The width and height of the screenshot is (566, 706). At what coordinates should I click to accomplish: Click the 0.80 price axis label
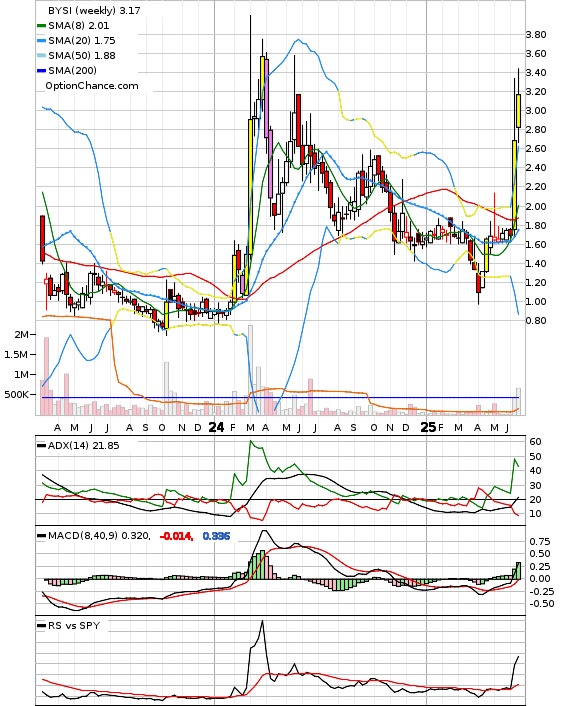click(536, 321)
